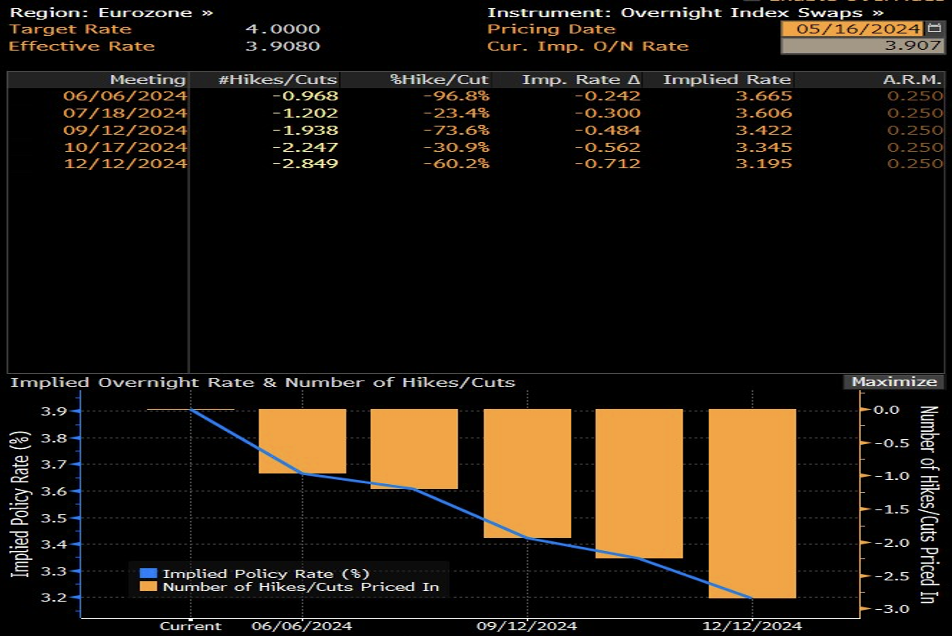Click the -0.242 implied rate change
The image size is (952, 636).
pyautogui.click(x=607, y=96)
